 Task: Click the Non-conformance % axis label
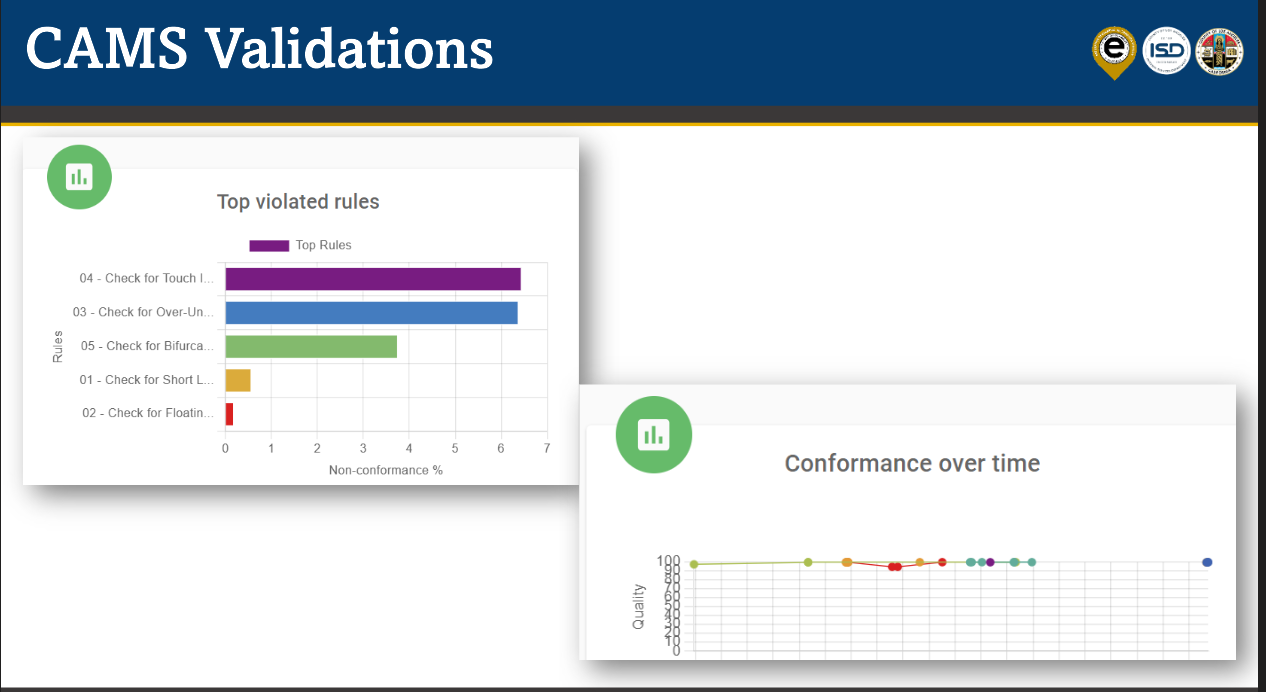click(x=385, y=469)
